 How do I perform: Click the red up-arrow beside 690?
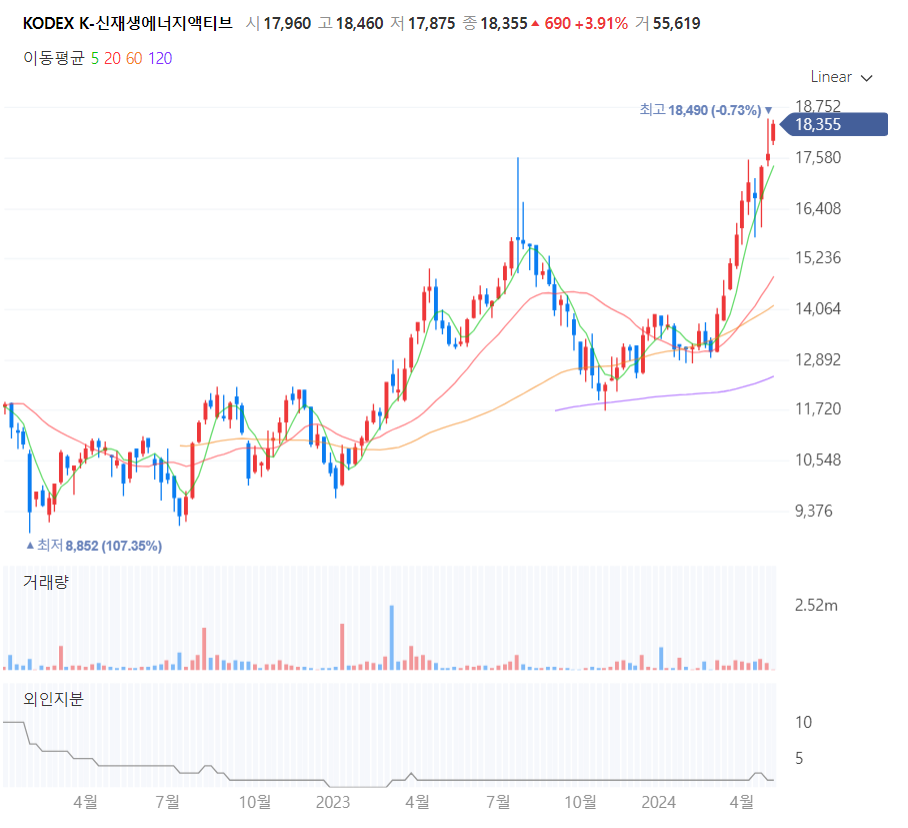coord(535,24)
